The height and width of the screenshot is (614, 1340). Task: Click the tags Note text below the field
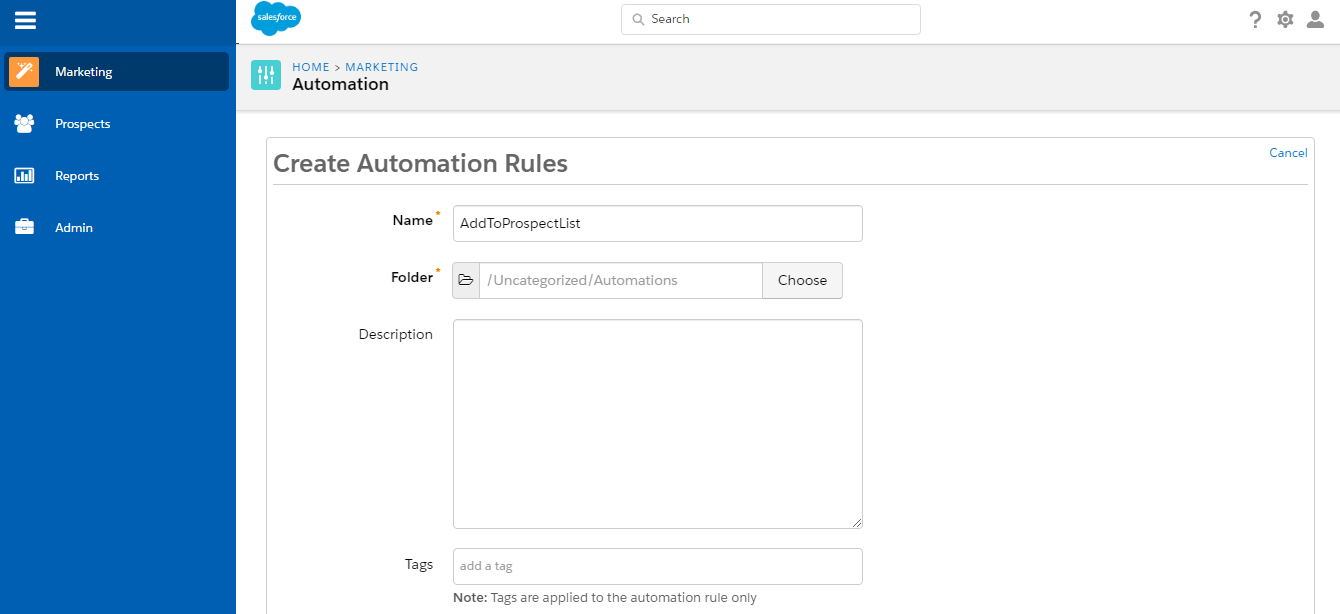pos(605,598)
